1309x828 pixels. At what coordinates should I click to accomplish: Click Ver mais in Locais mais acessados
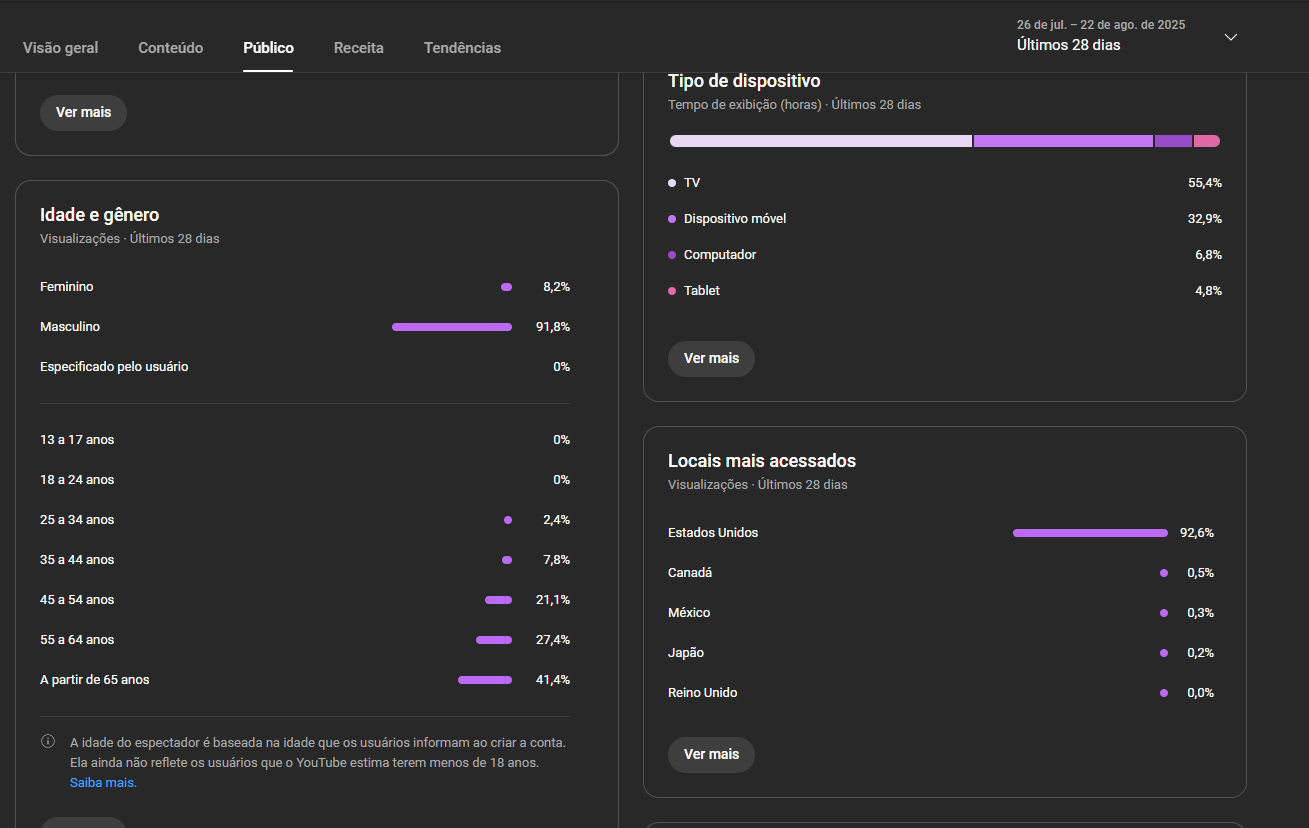711,754
